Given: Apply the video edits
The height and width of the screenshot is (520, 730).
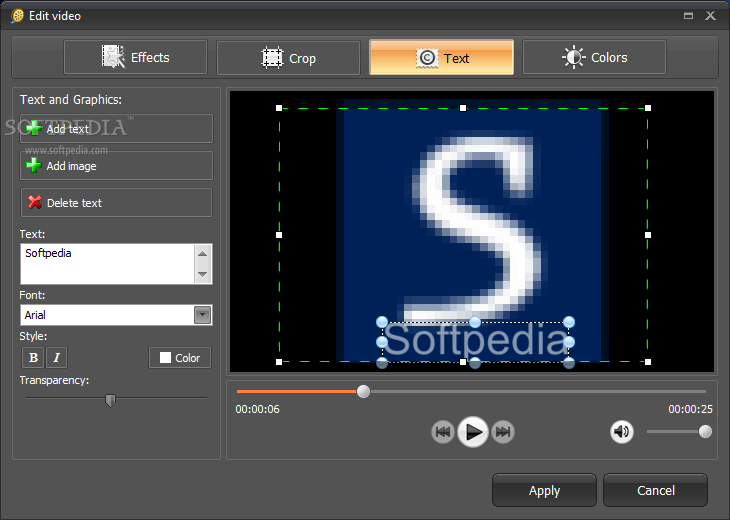Looking at the screenshot, I should point(544,490).
